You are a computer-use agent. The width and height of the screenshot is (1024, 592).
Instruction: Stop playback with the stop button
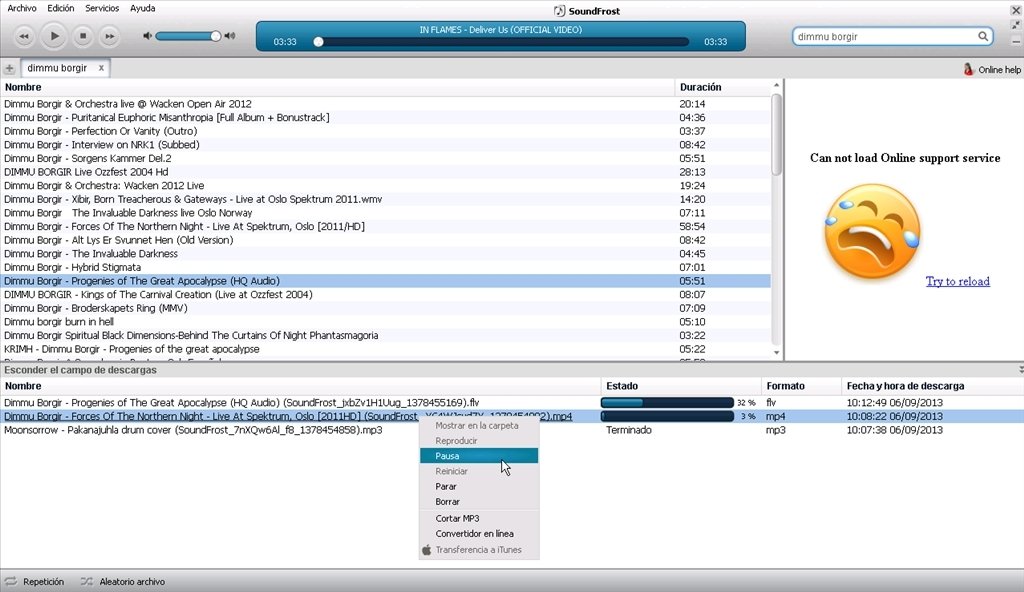coord(83,37)
